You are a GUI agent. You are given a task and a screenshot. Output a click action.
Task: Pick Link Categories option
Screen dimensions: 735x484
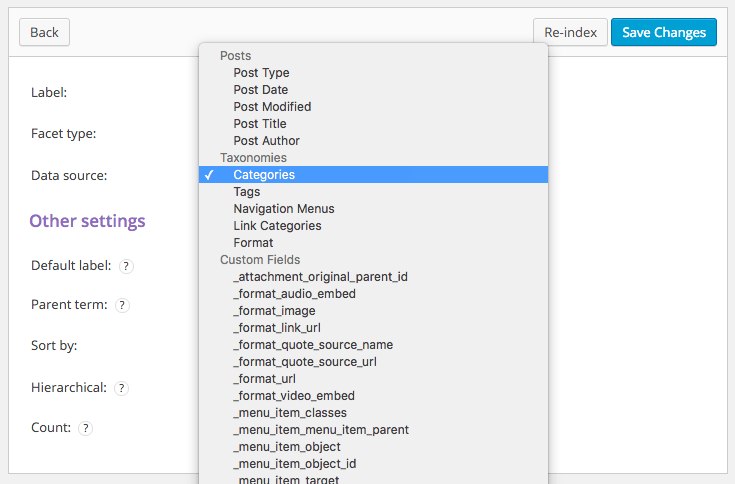click(x=277, y=226)
